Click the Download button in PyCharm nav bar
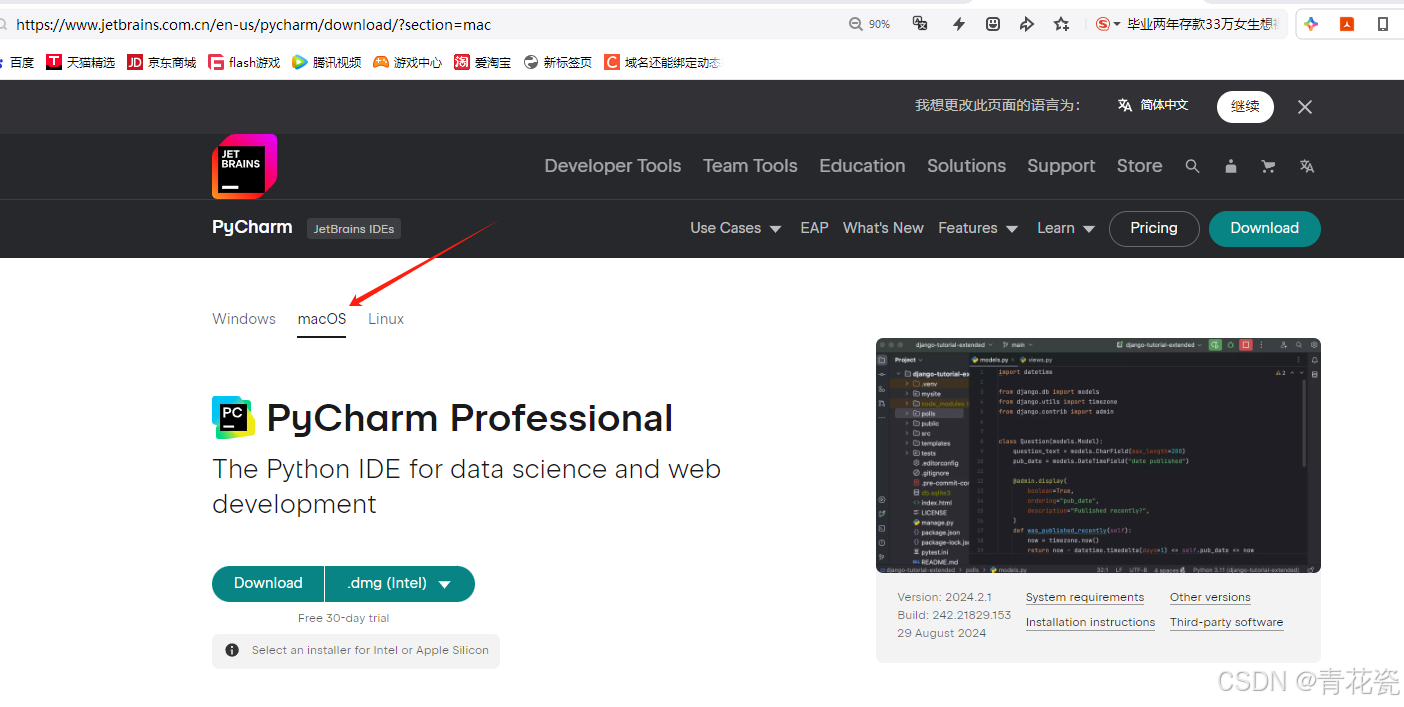The width and height of the screenshot is (1404, 707). tap(1264, 228)
